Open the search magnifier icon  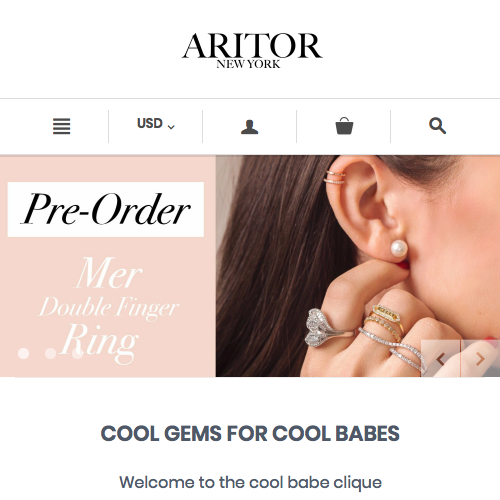point(437,126)
